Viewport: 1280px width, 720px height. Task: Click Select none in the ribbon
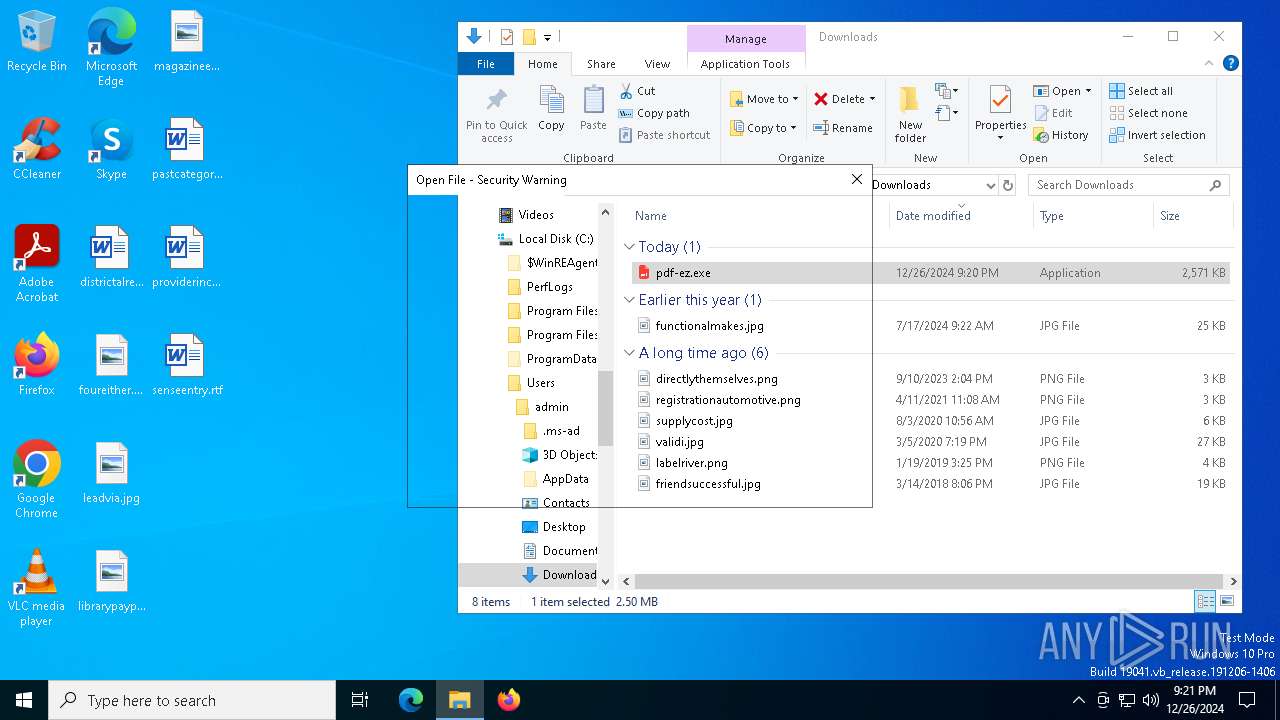point(1148,113)
